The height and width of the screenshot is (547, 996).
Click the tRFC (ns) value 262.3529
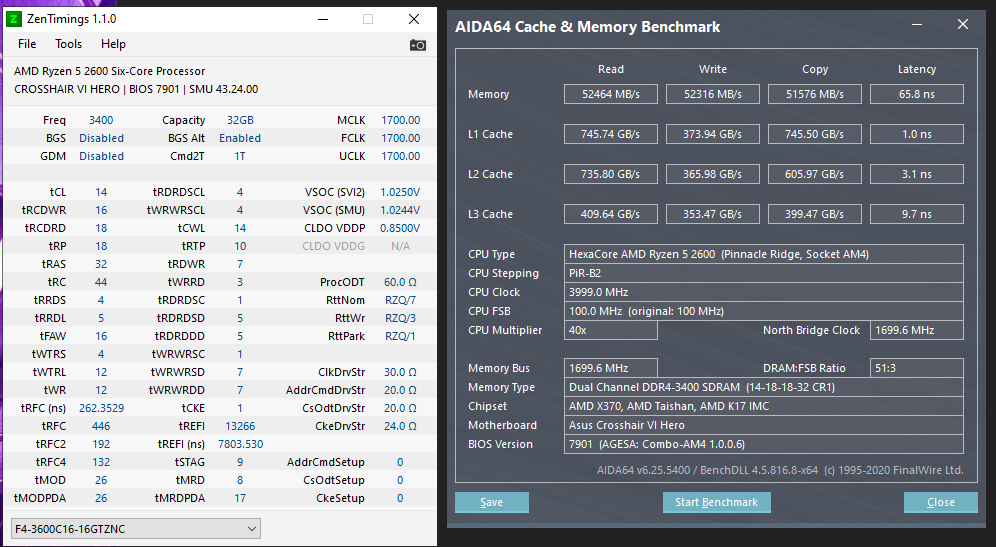101,408
